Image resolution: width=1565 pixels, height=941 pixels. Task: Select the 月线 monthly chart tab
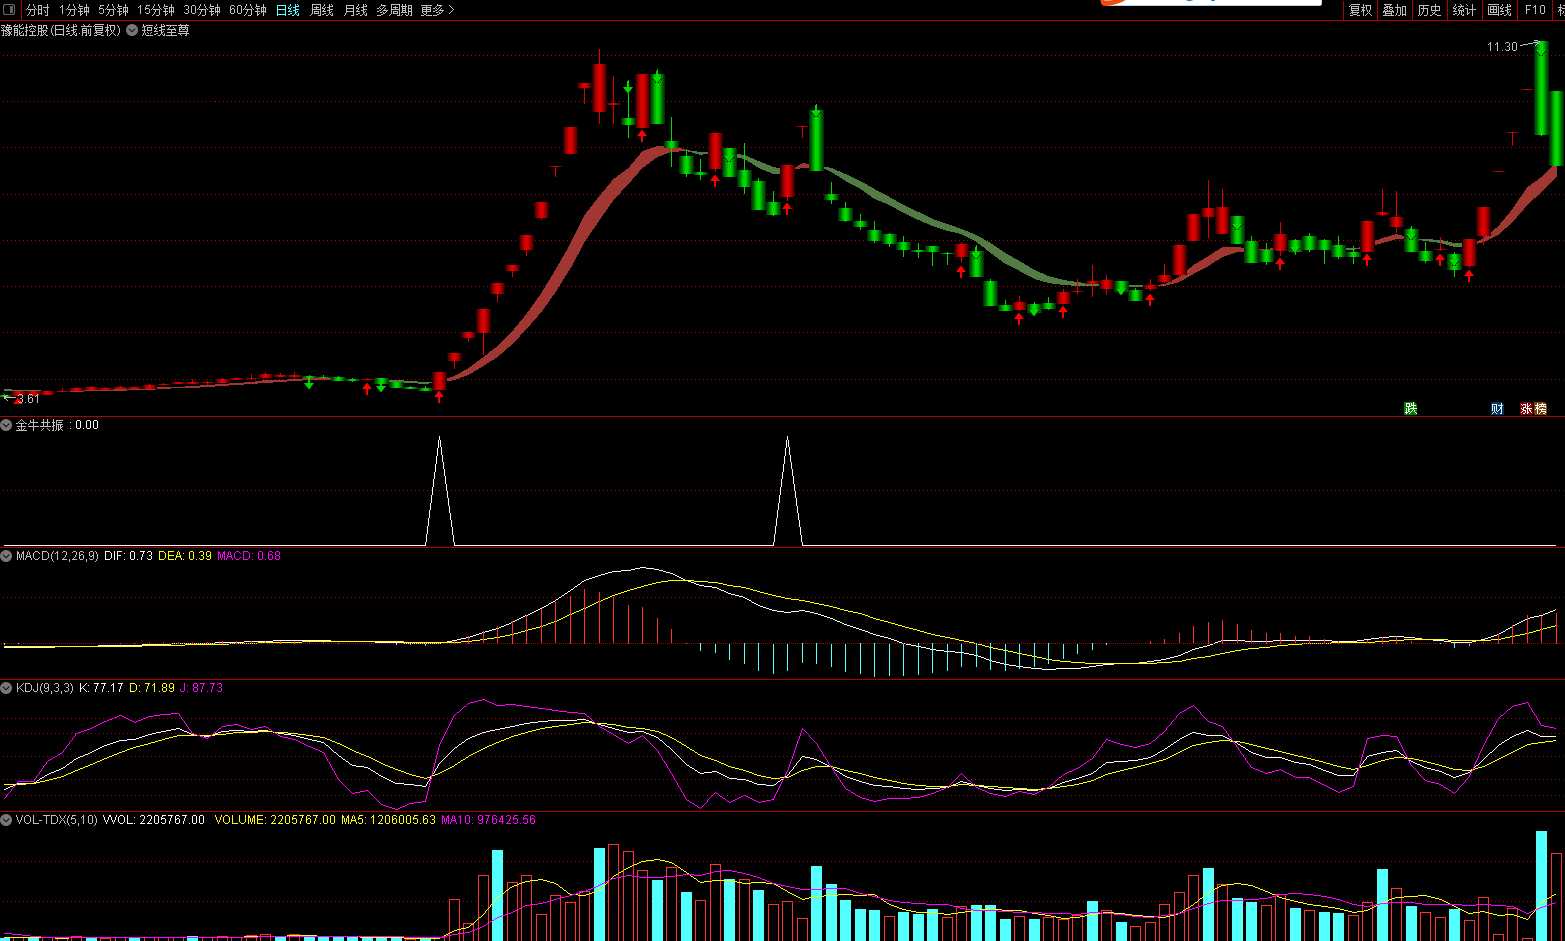pyautogui.click(x=356, y=10)
